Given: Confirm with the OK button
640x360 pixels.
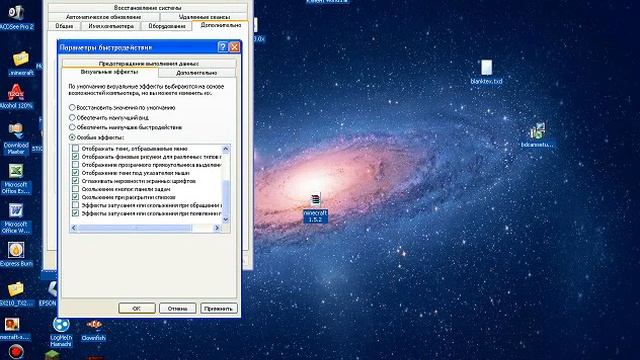Looking at the screenshot, I should pos(137,308).
